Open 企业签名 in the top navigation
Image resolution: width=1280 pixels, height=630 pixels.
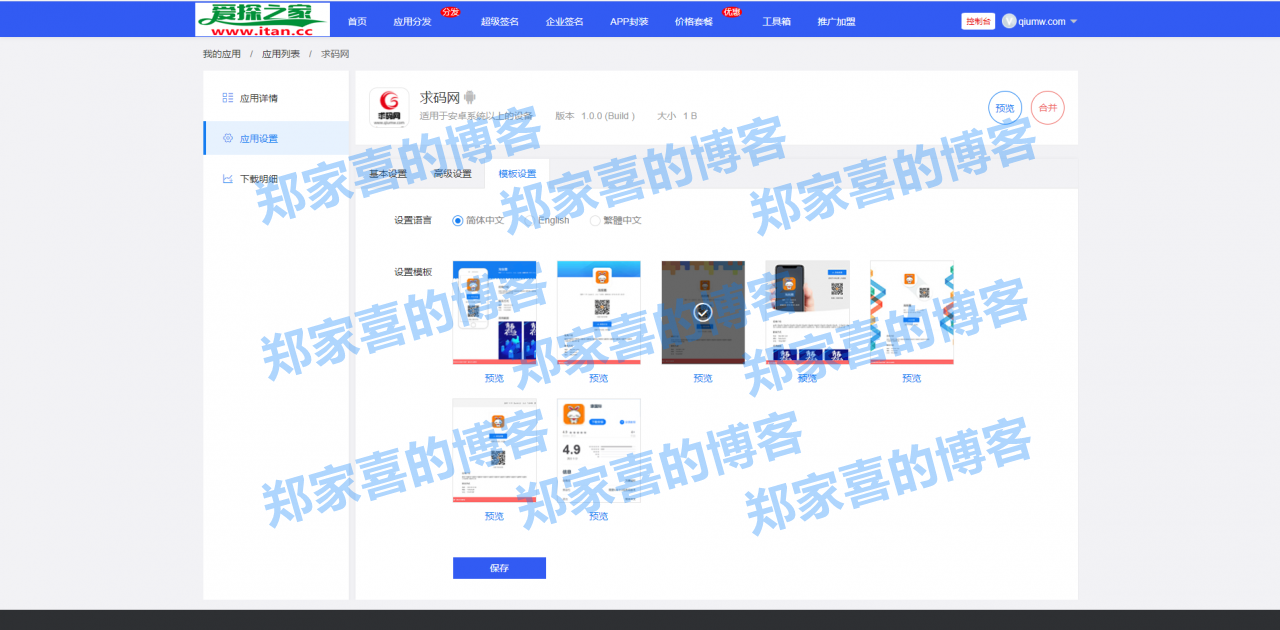click(x=564, y=21)
